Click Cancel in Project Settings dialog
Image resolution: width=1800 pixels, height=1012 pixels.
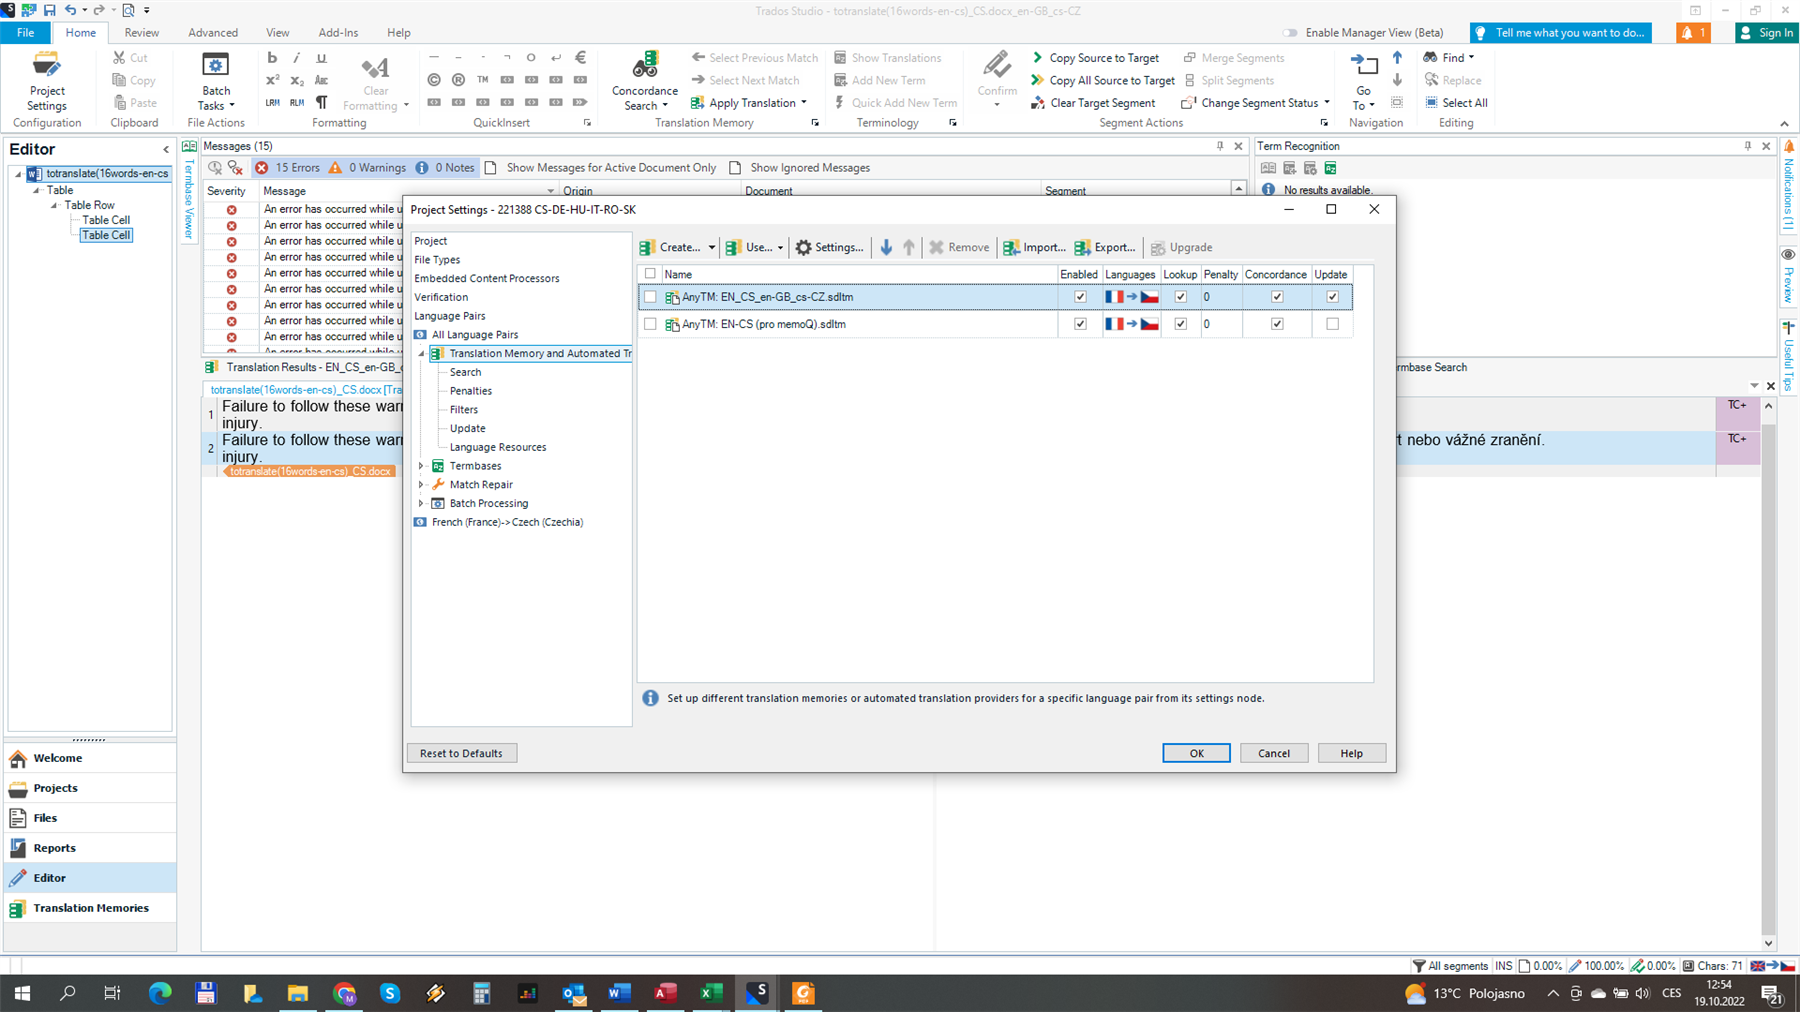[1274, 753]
